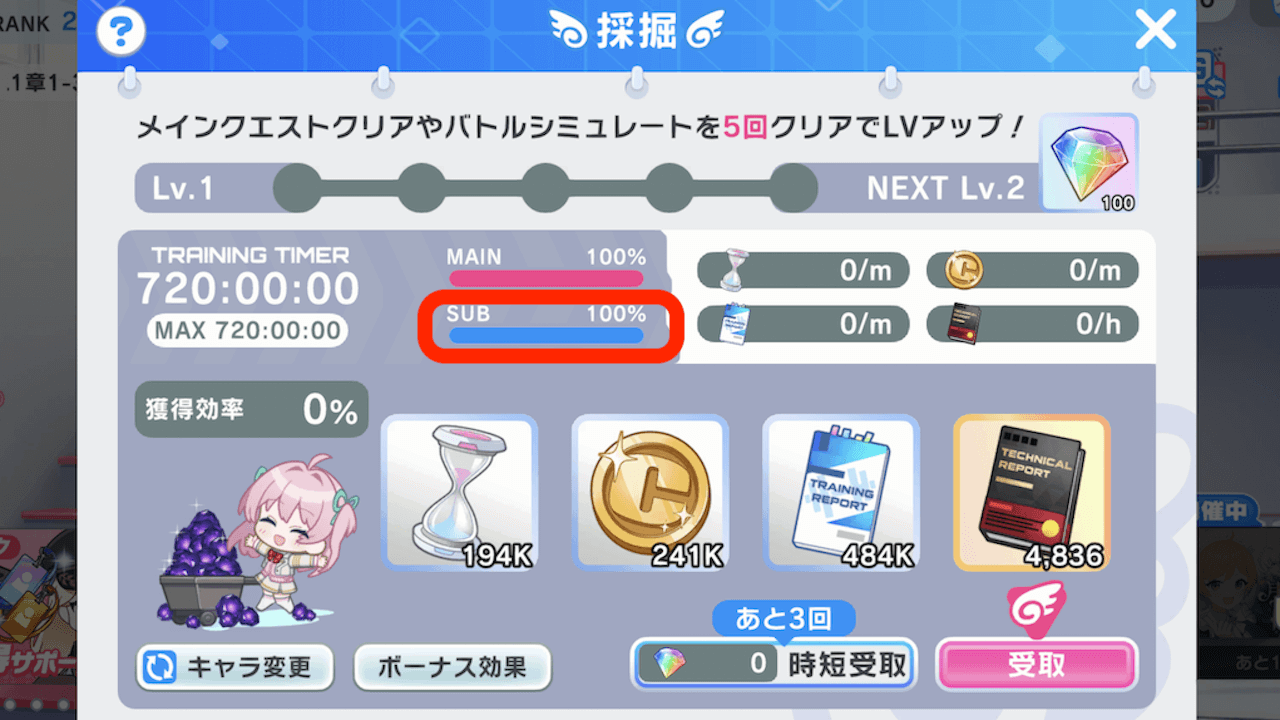Tap the rainbow gem level-up reward
The height and width of the screenshot is (720, 1280).
tap(1089, 163)
